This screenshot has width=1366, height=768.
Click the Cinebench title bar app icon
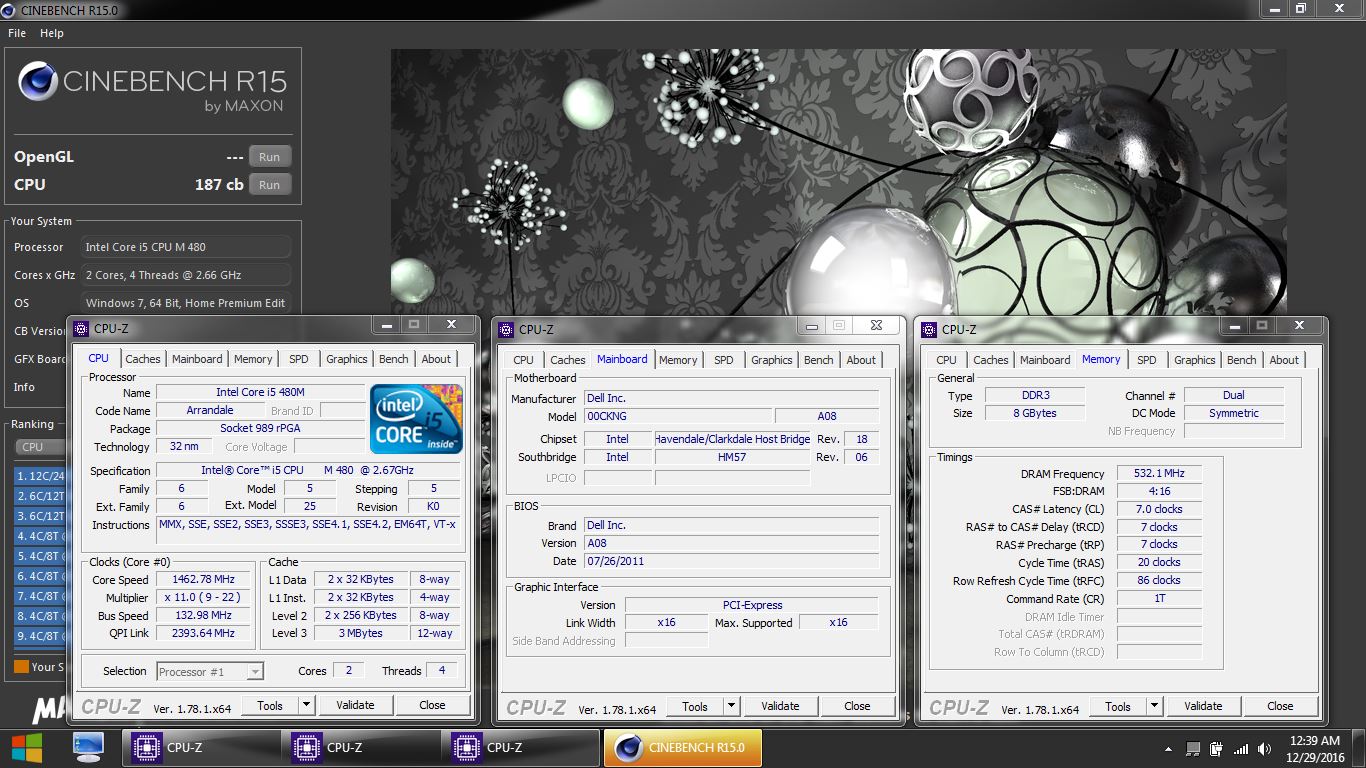tap(10, 9)
